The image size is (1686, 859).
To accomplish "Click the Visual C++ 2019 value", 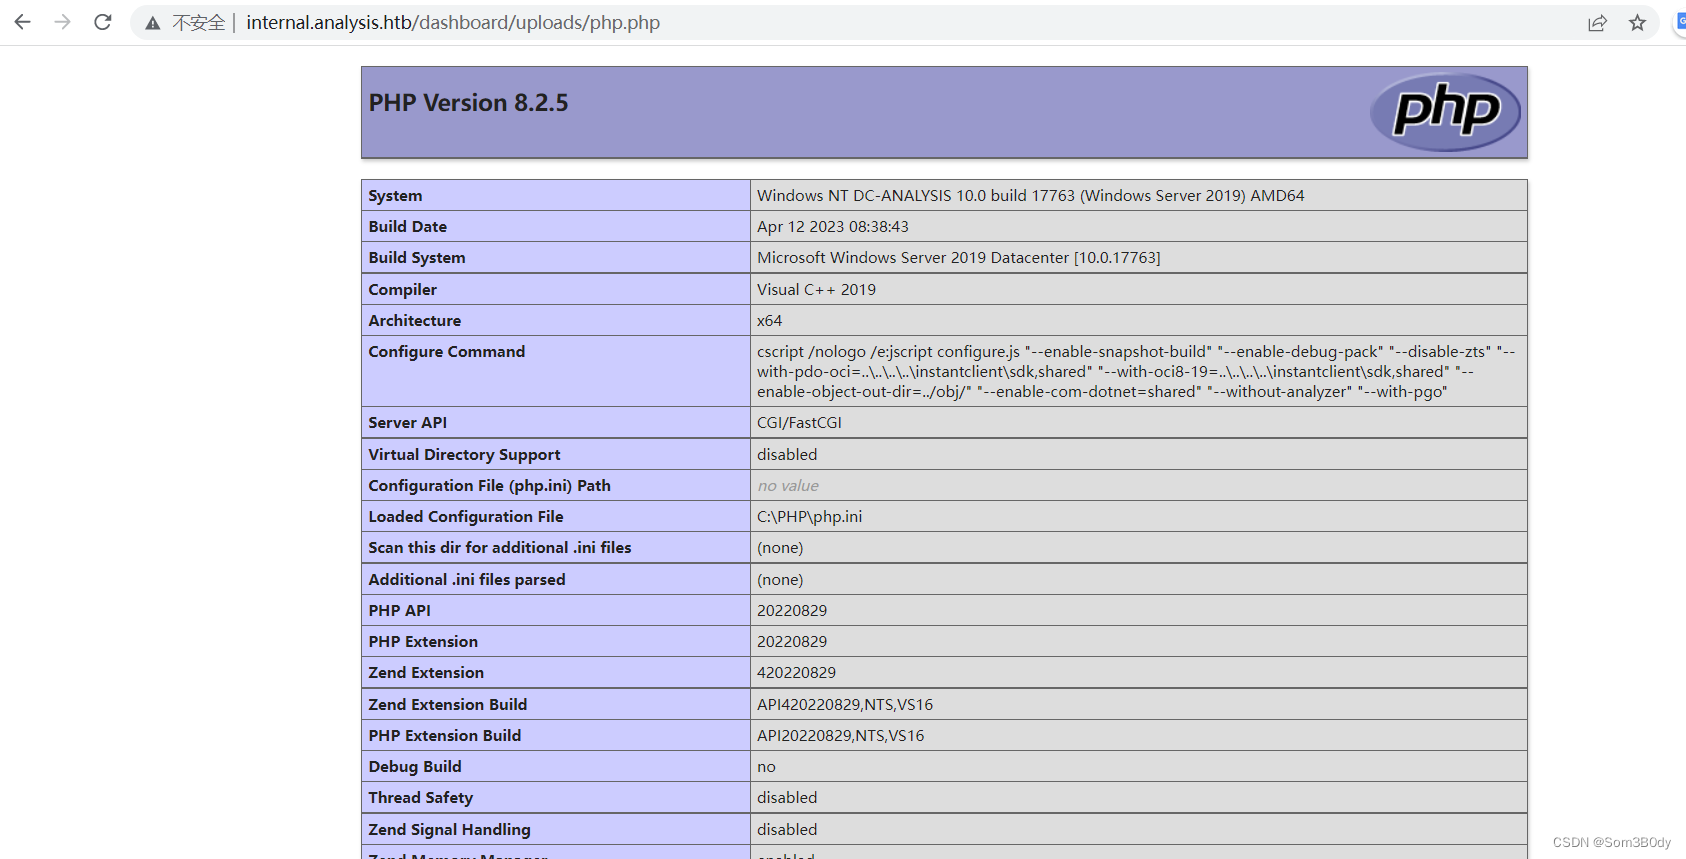I will point(816,290).
